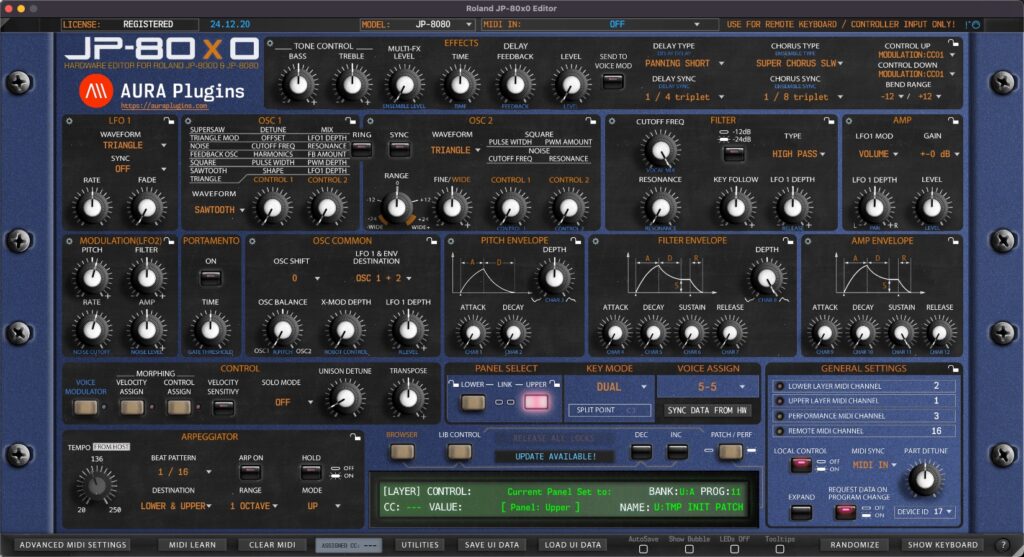Toggle the OSC 2 panel lock
This screenshot has height=557, width=1024.
tap(590, 121)
